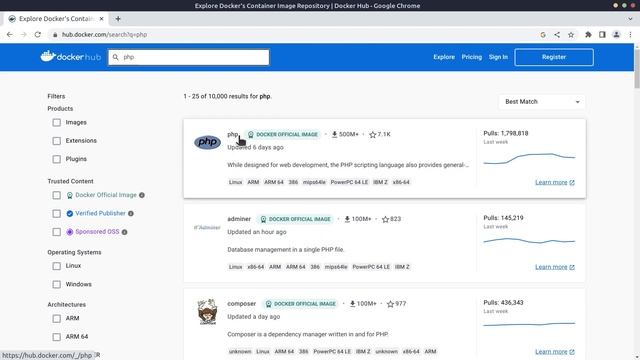Click the forward navigation arrow
This screenshot has height=360, width=640.
click(23, 35)
